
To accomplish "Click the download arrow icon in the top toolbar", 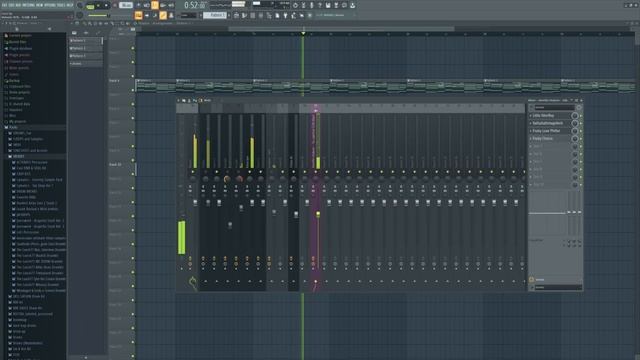I will click(x=352, y=5).
